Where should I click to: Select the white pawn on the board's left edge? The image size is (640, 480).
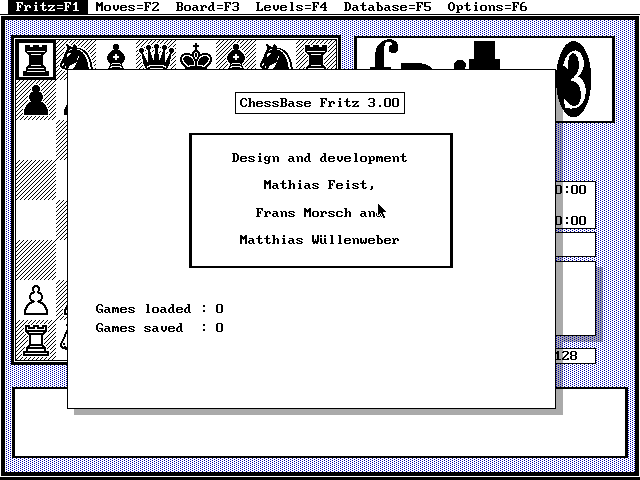point(36,300)
